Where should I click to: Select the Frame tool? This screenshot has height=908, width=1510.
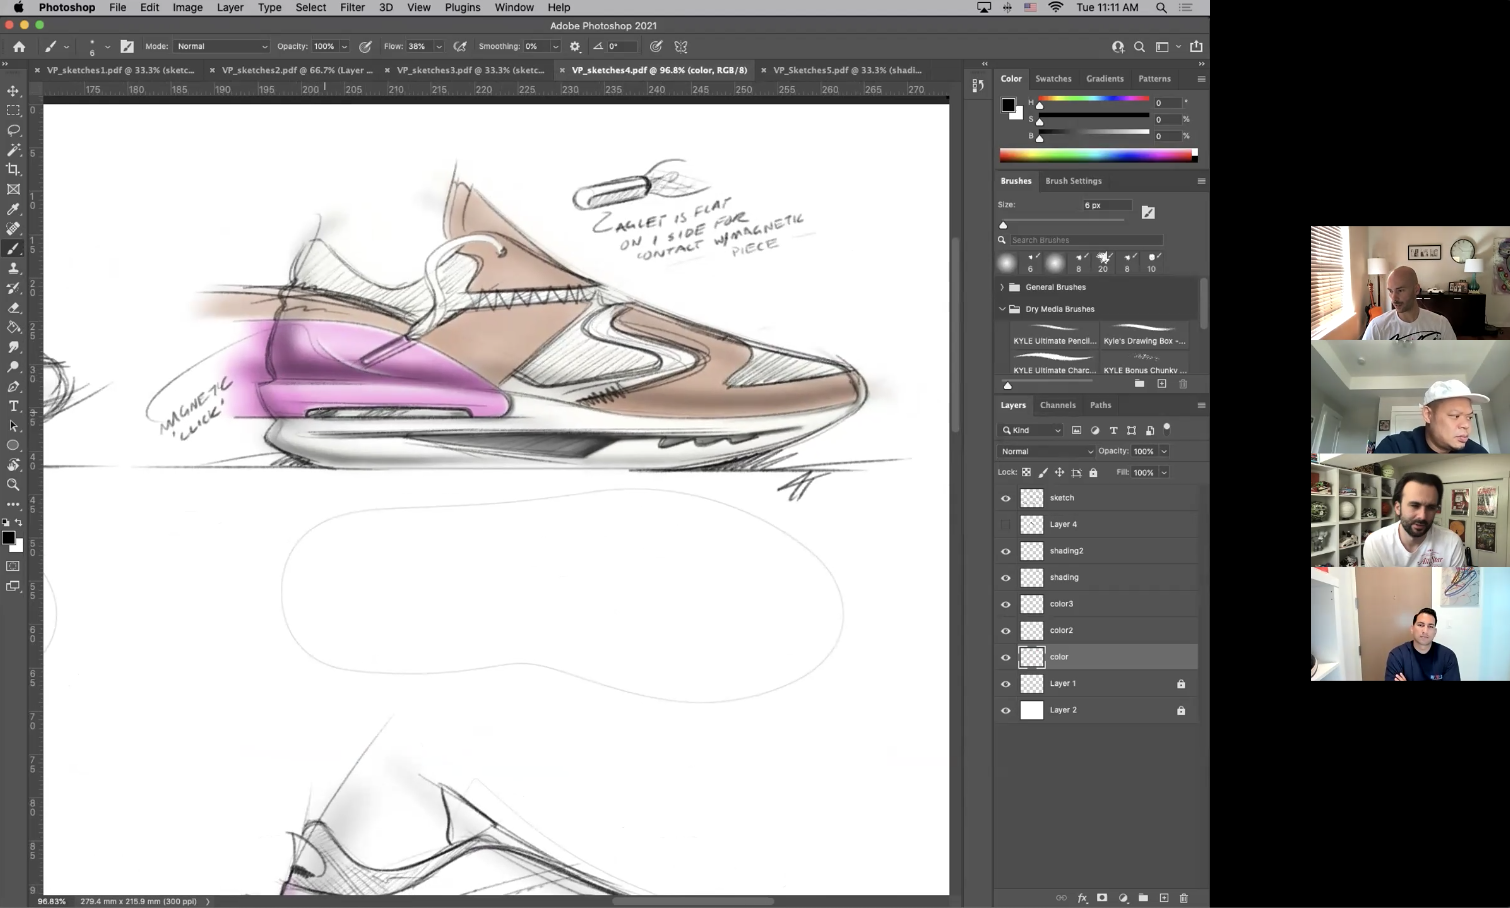click(x=13, y=189)
